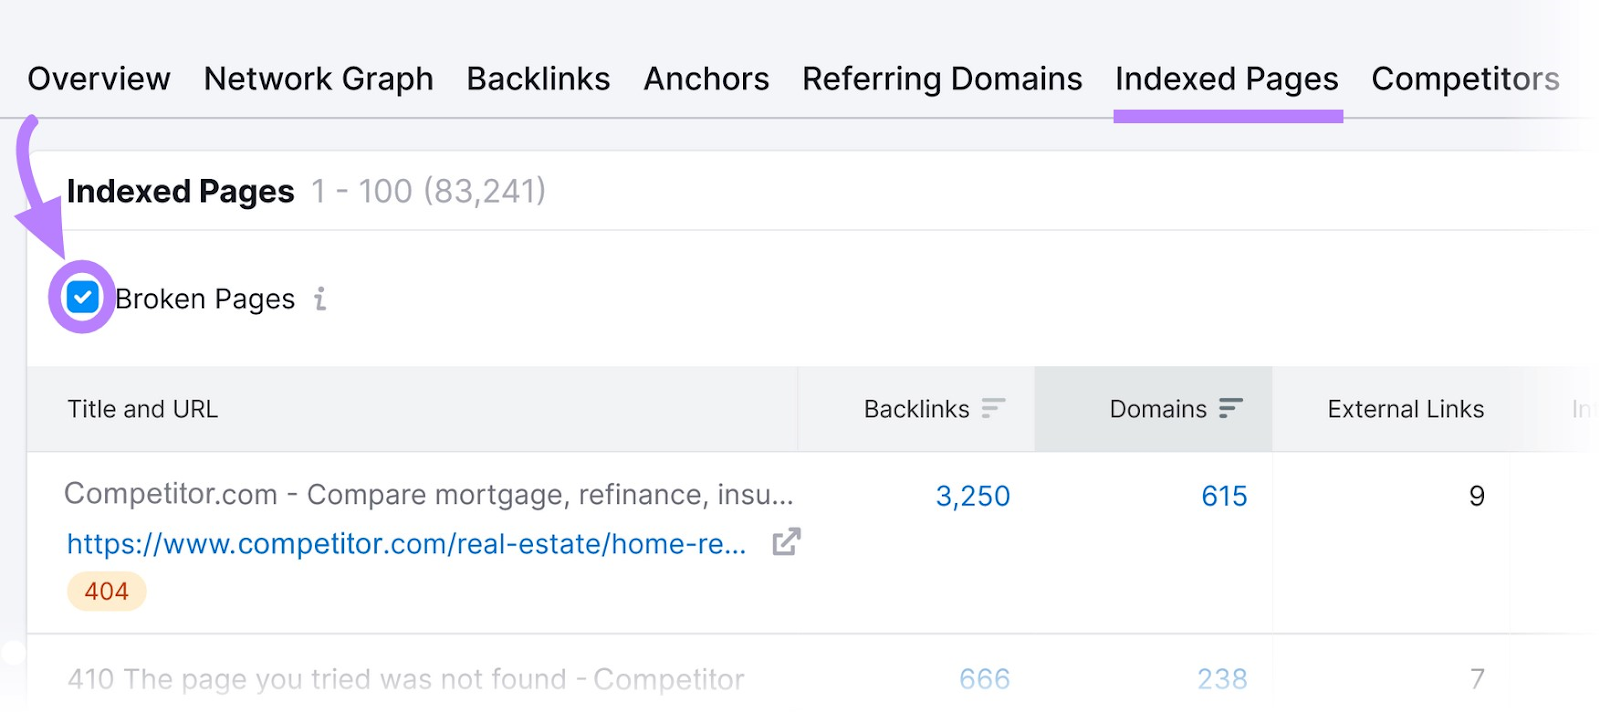Sort results using the Backlinks sort icon
This screenshot has height=713, width=1600.
click(993, 408)
